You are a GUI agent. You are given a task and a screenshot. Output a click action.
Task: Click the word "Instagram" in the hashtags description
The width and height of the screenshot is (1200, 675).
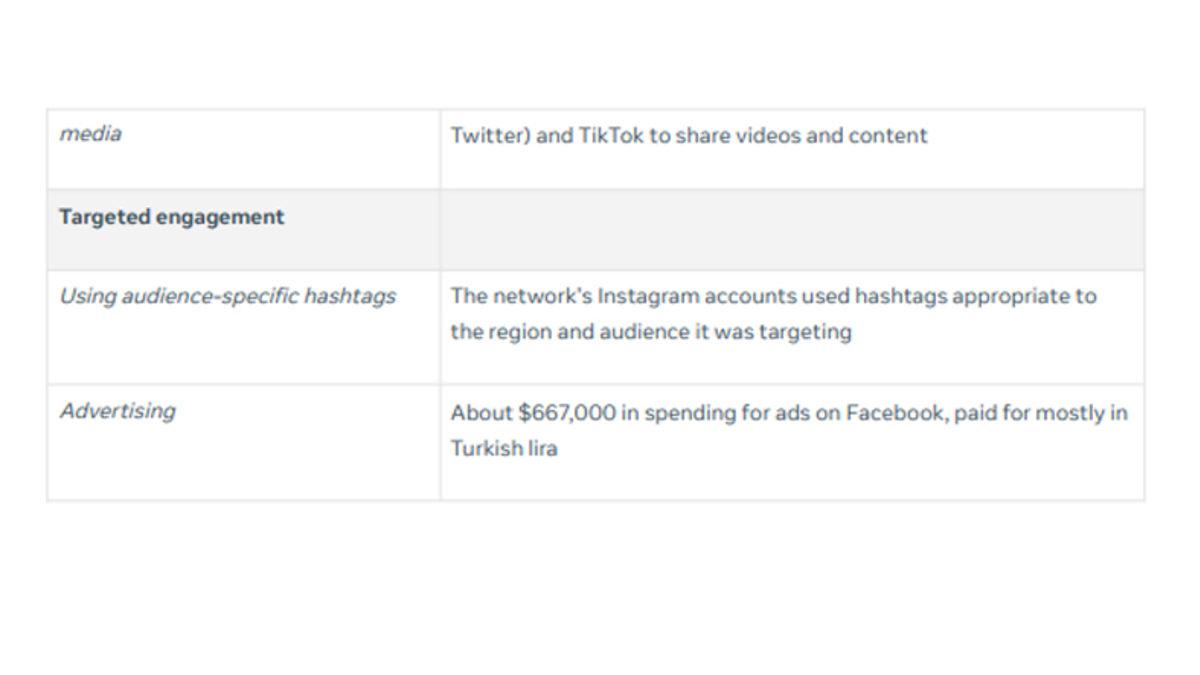click(648, 296)
